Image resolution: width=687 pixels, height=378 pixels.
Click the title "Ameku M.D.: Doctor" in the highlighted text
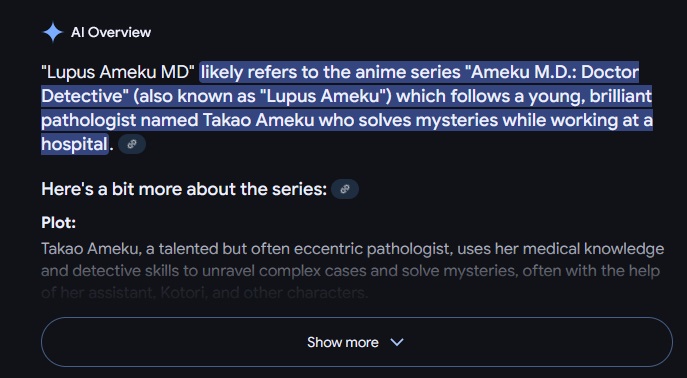tap(555, 72)
